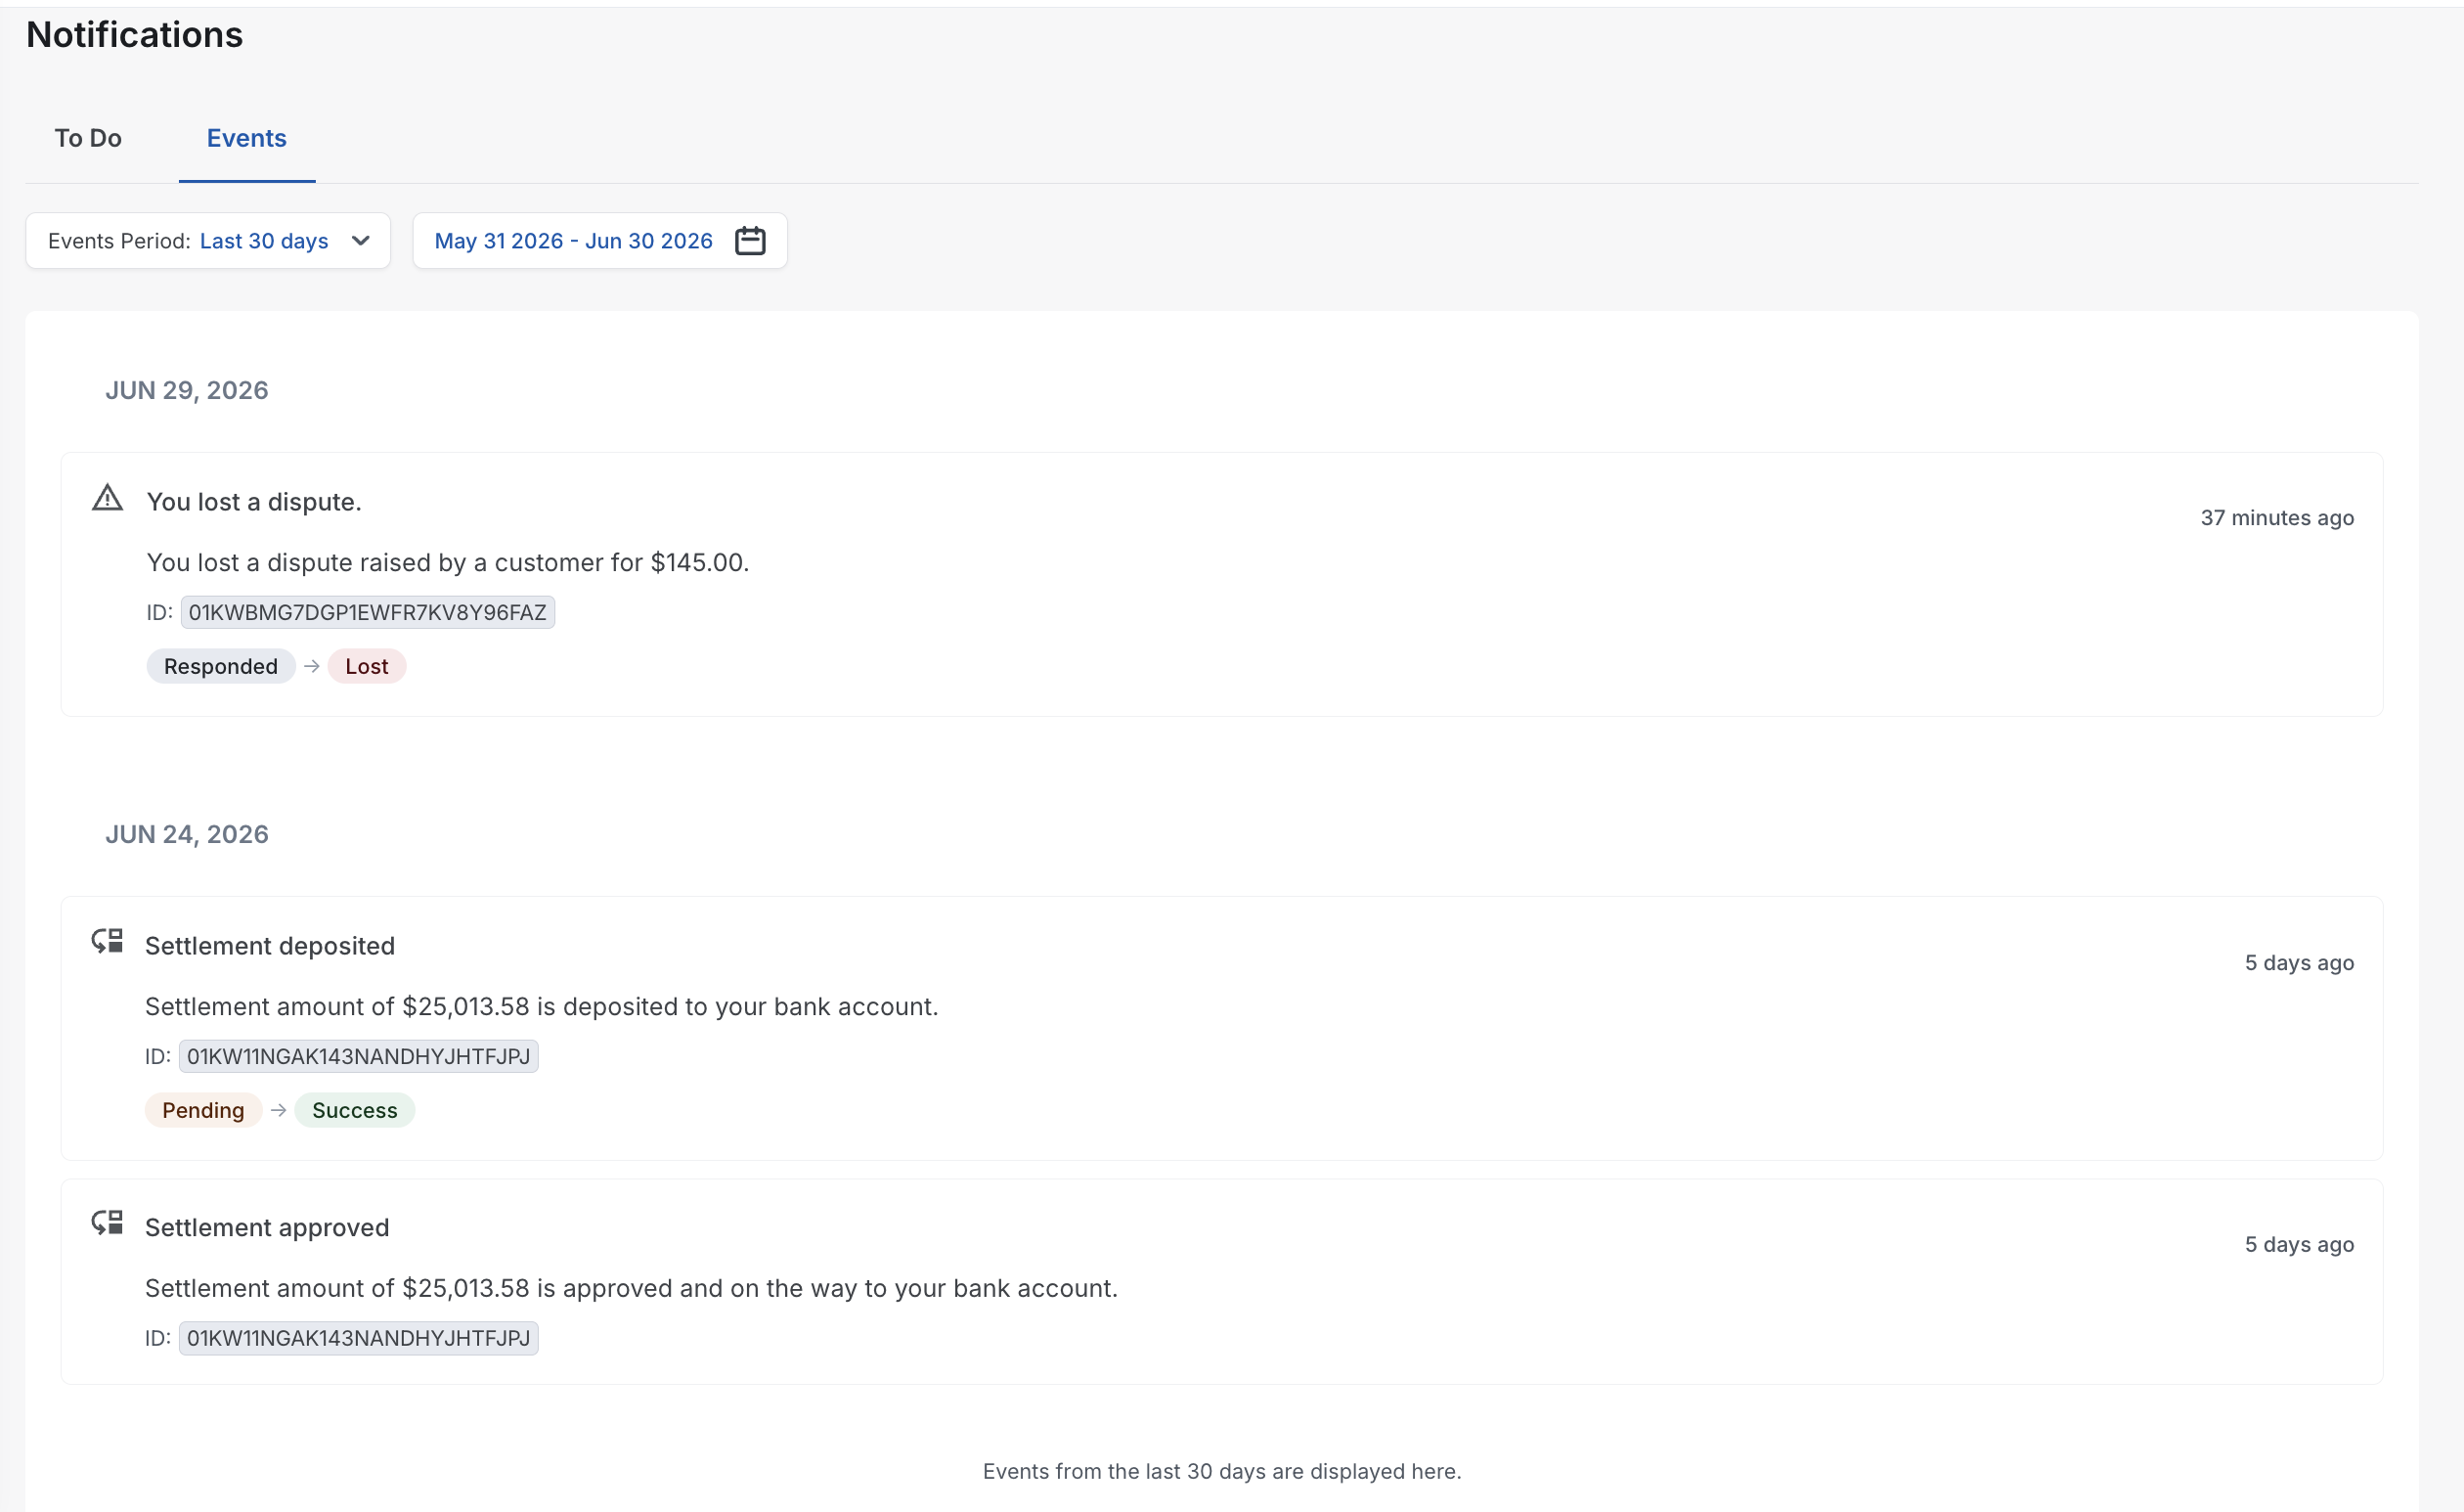This screenshot has width=2464, height=1512.
Task: Click the chevron beside Last 30 days
Action: 361,241
